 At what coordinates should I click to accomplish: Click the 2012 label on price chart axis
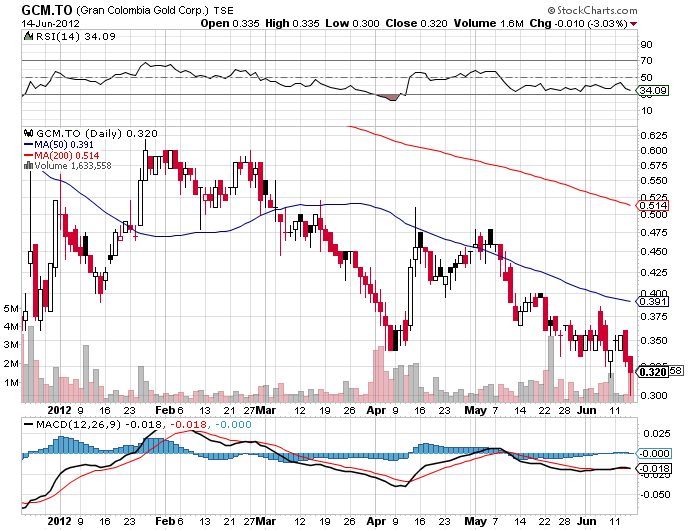(x=59, y=410)
